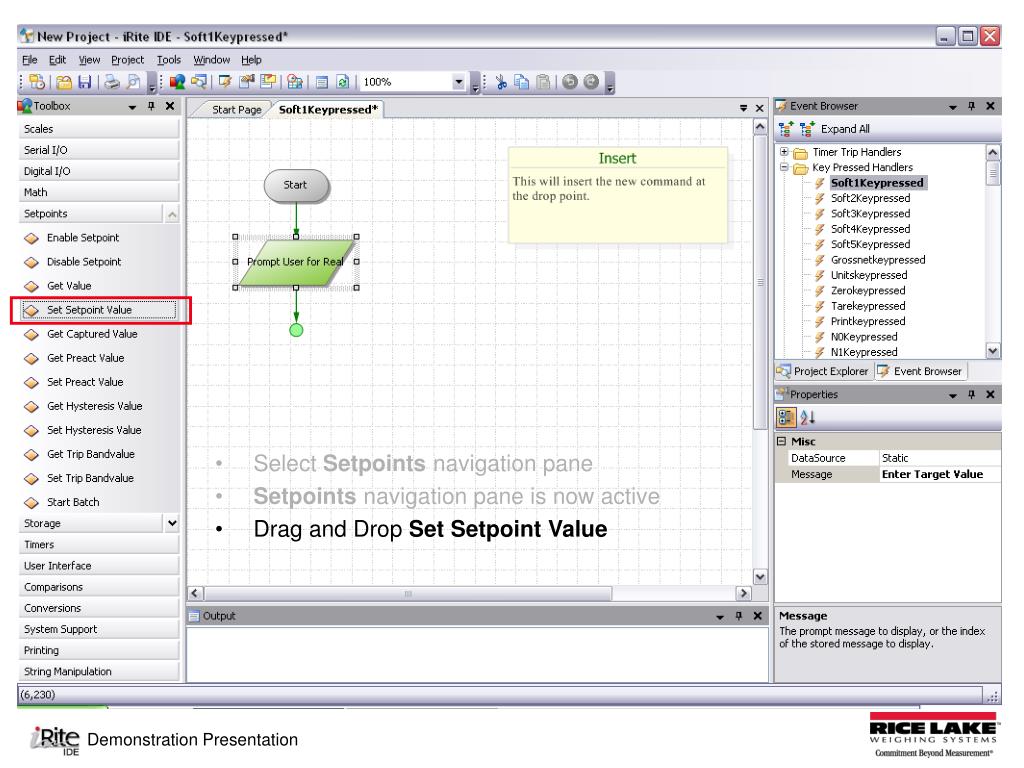Close the Output panel
This screenshot has height=768, width=1024.
tap(758, 616)
